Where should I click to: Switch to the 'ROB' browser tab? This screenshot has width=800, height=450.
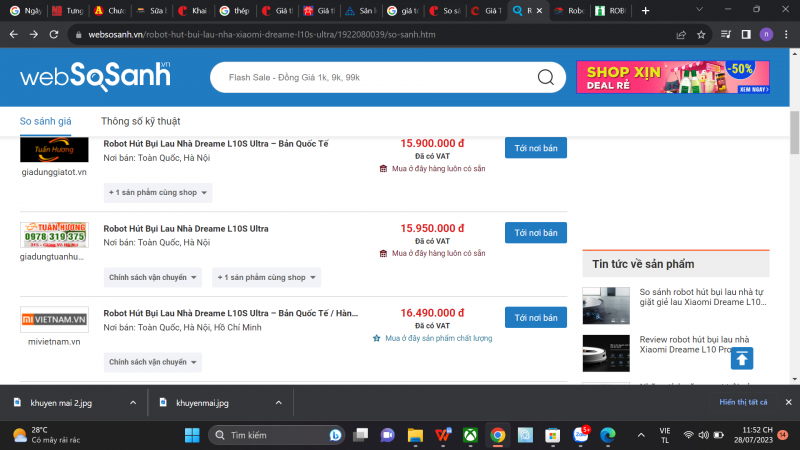pyautogui.click(x=612, y=11)
